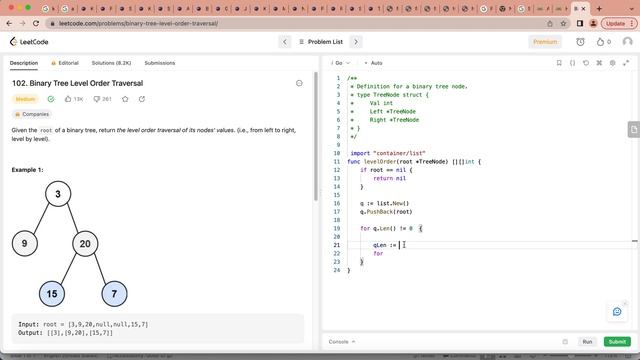Click the description panel scrollbar

coord(316,137)
